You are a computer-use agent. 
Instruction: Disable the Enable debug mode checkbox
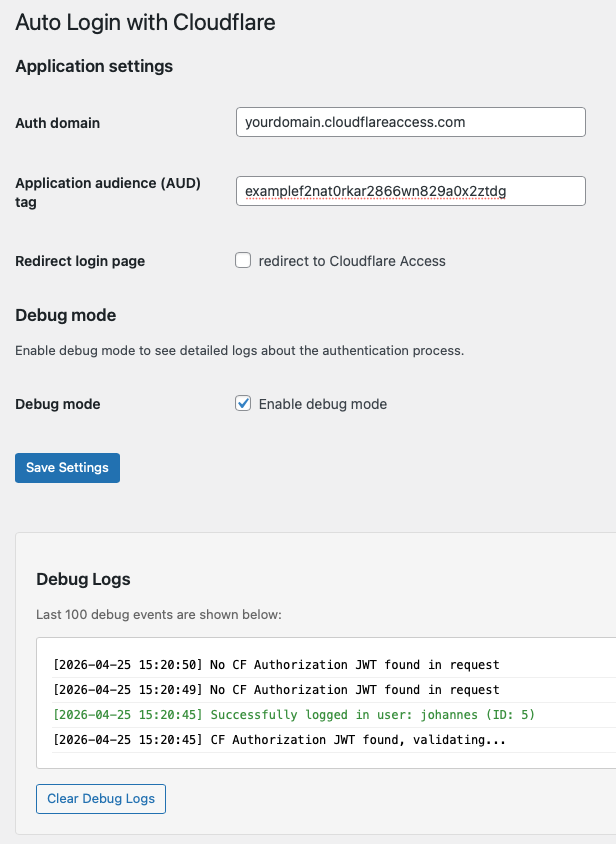coord(243,403)
